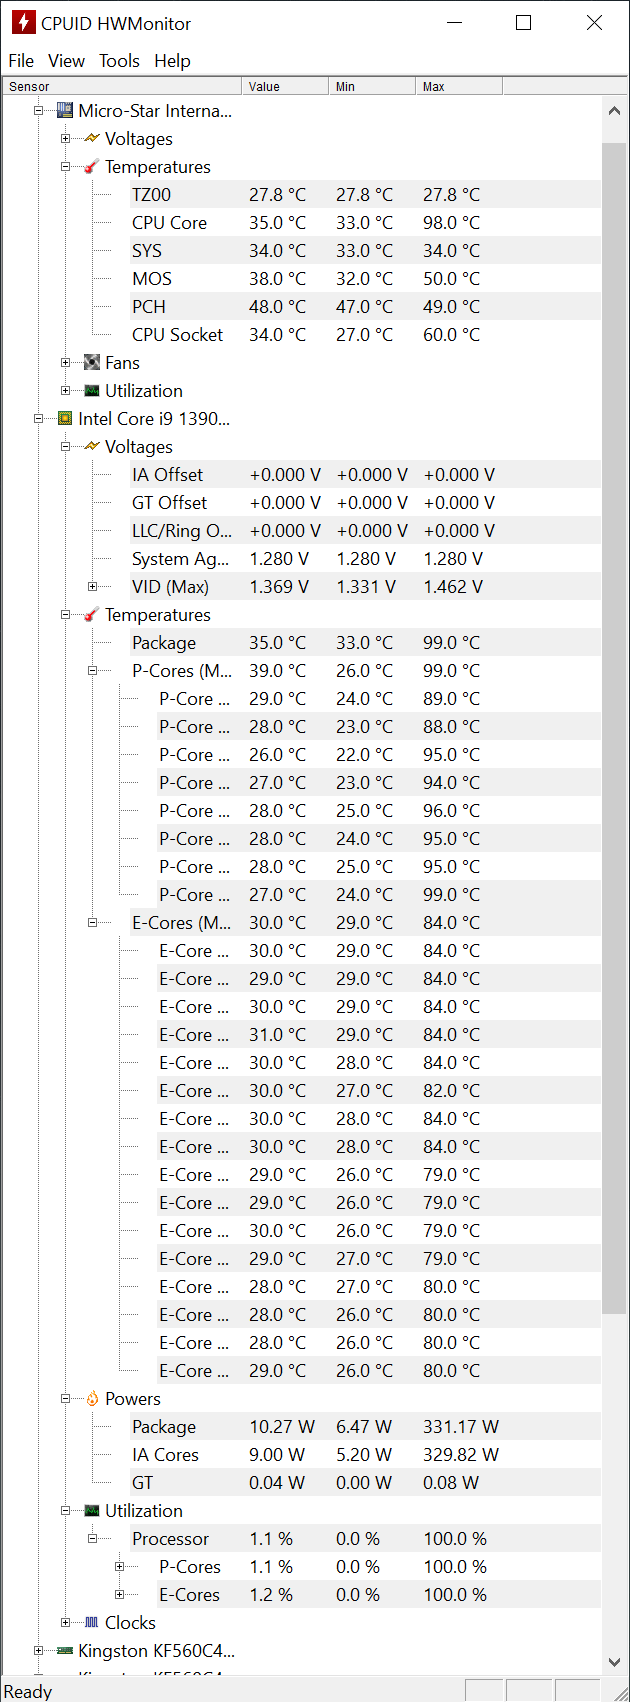Click the Voltages icon under Micro-Star
The height and width of the screenshot is (1702, 630).
[x=92, y=139]
